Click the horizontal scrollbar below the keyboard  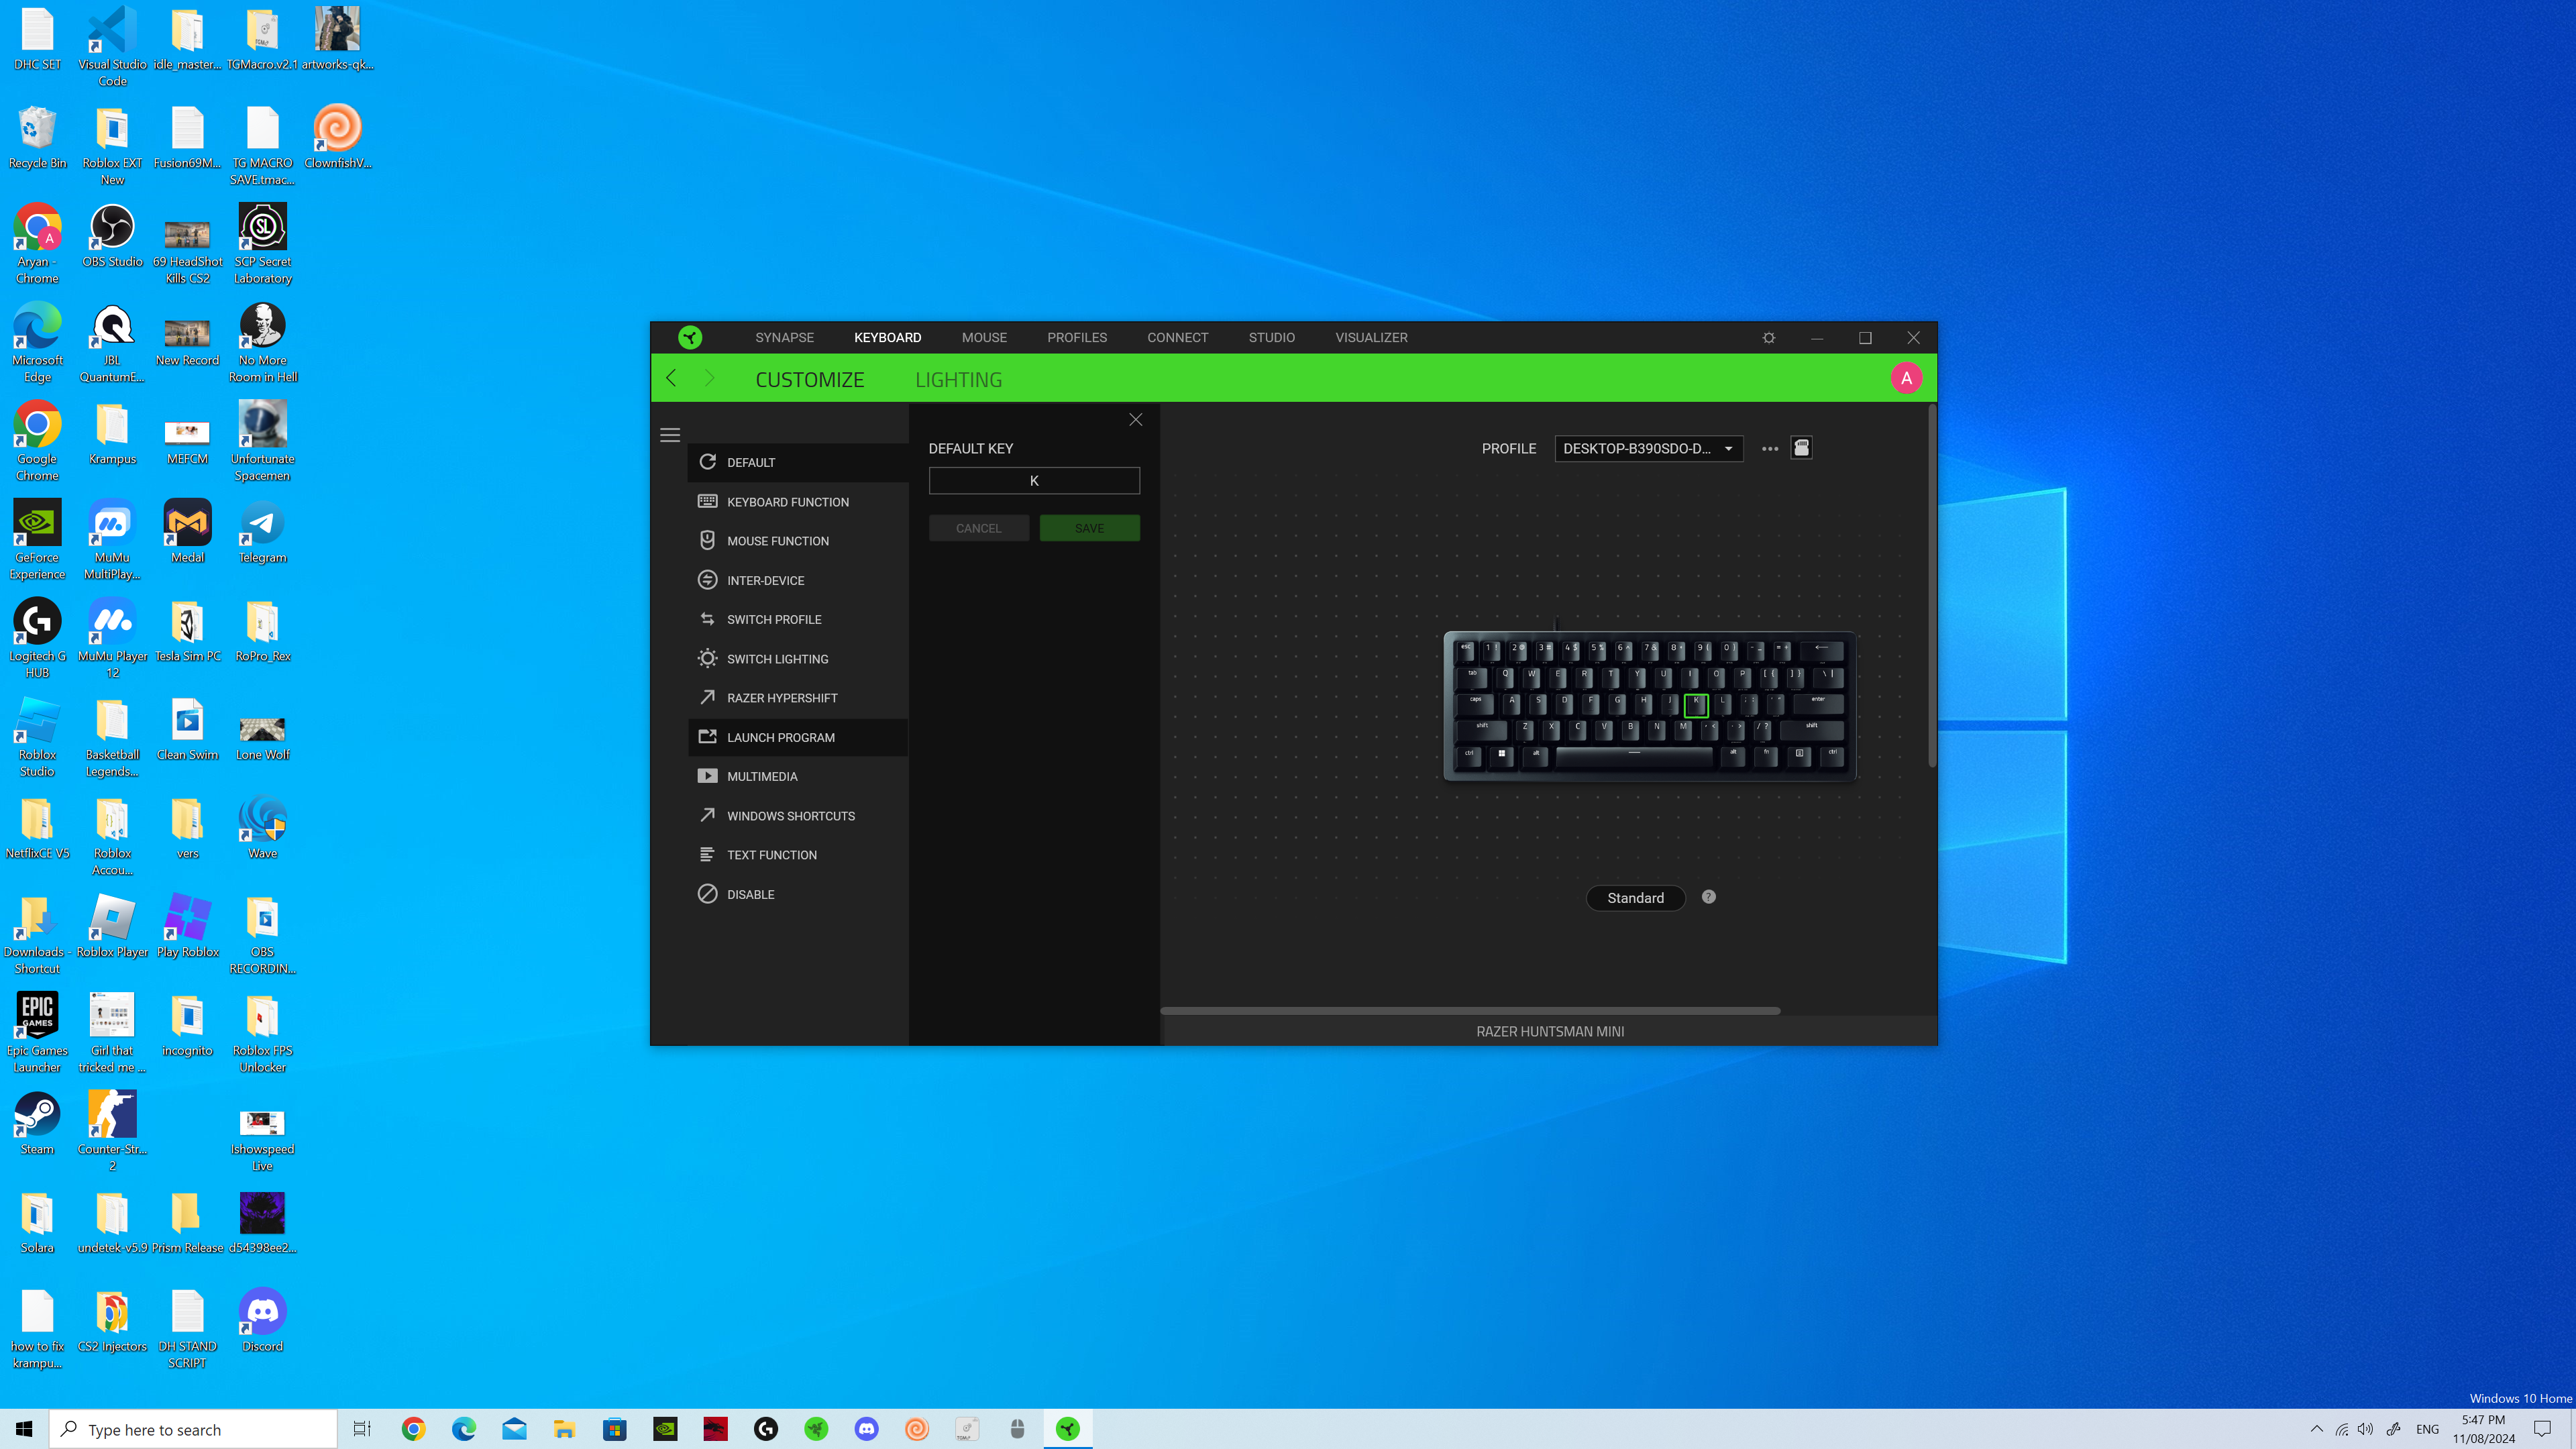click(x=1469, y=1011)
